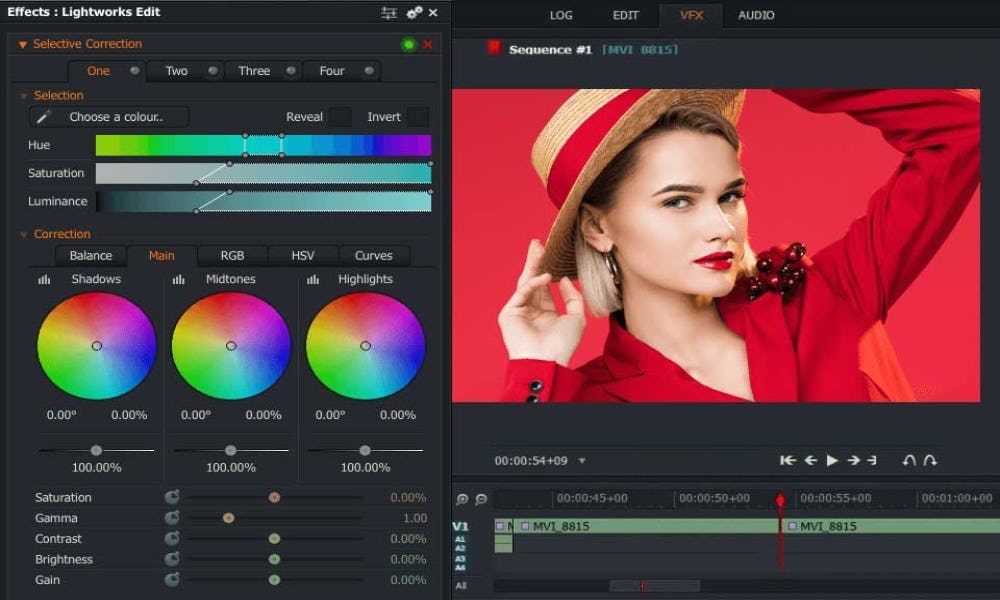This screenshot has width=1000, height=600.
Task: Switch to the AUDIO tab
Action: point(756,15)
